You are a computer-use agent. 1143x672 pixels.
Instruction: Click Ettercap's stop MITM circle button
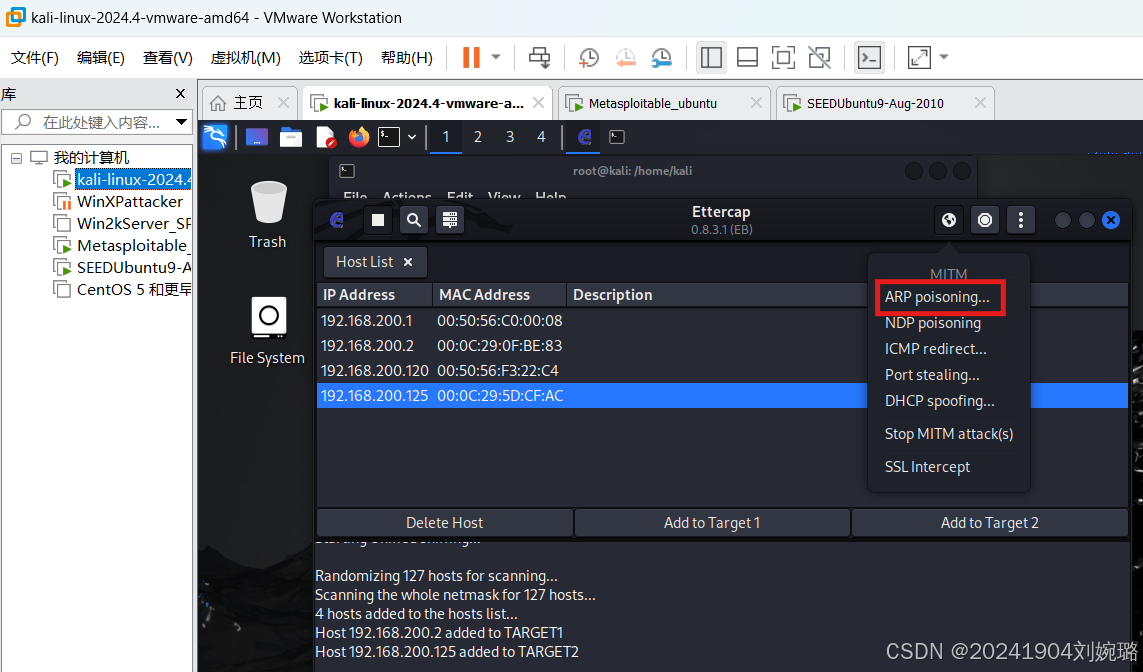pos(985,219)
